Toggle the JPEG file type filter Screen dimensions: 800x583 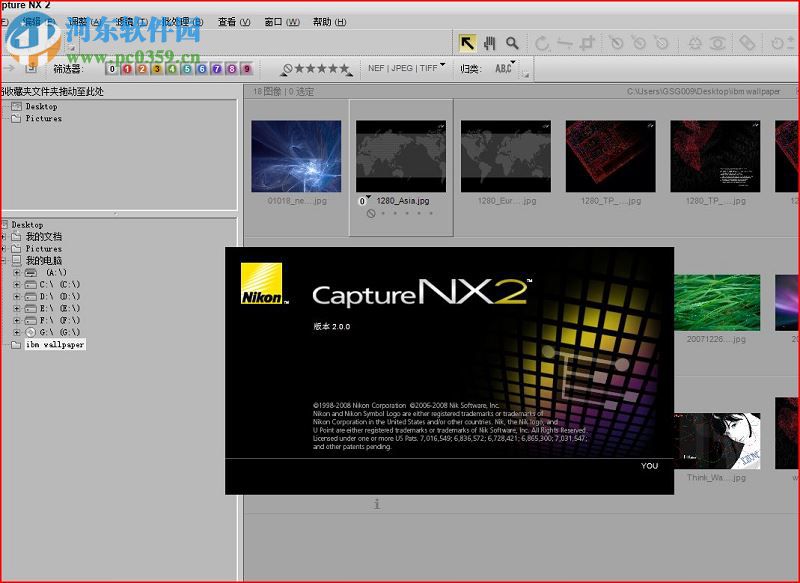[400, 69]
